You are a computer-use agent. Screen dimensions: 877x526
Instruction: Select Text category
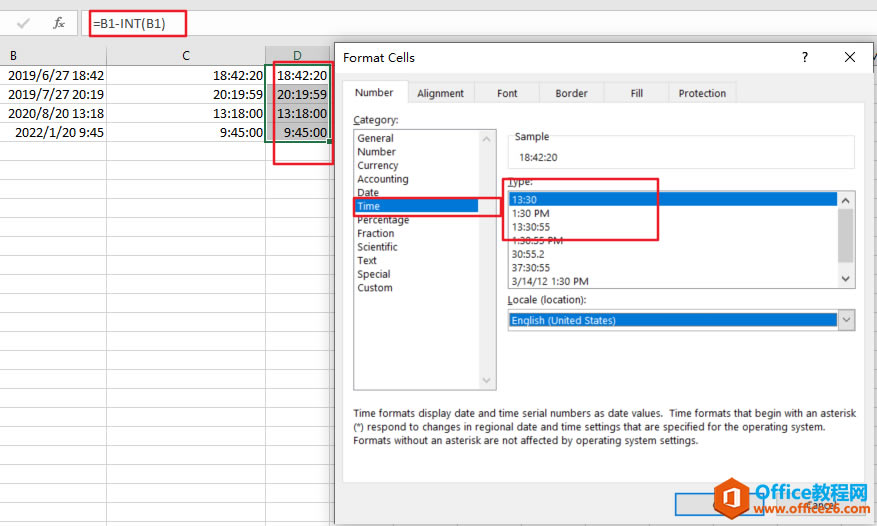[417, 261]
